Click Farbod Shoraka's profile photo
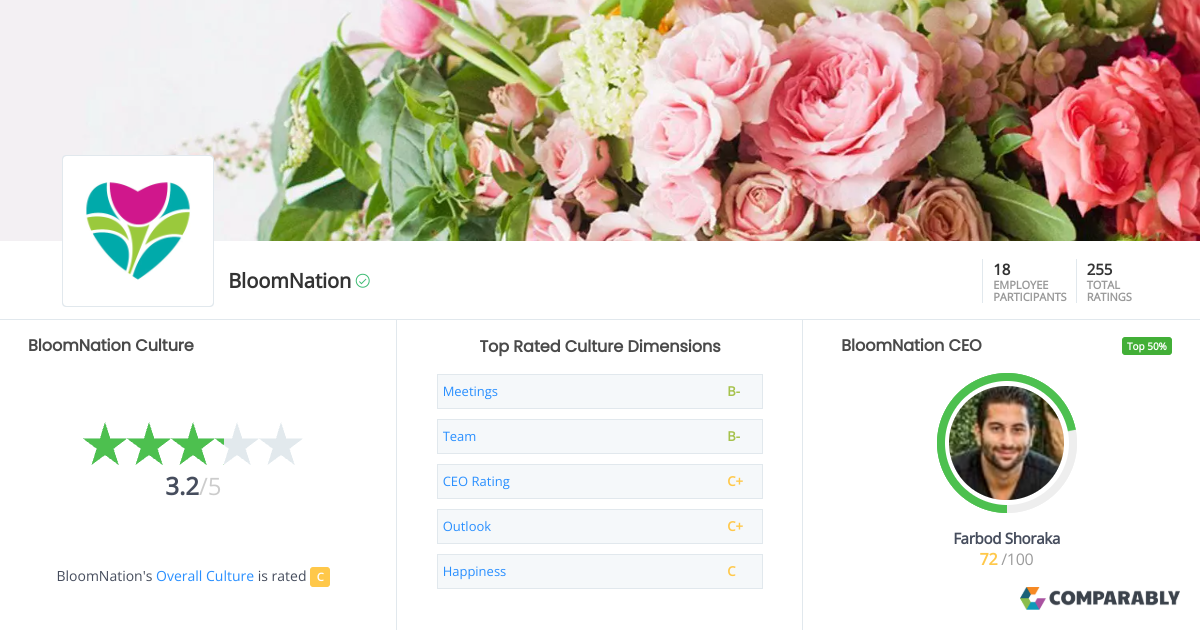 (x=1006, y=443)
